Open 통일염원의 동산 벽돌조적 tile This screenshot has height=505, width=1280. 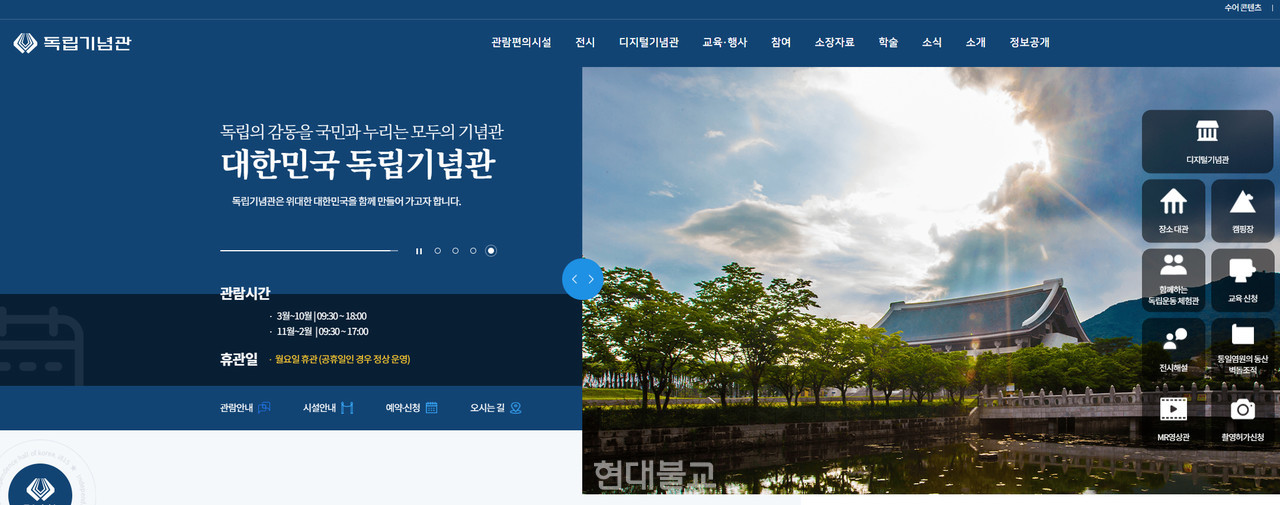click(x=1242, y=349)
